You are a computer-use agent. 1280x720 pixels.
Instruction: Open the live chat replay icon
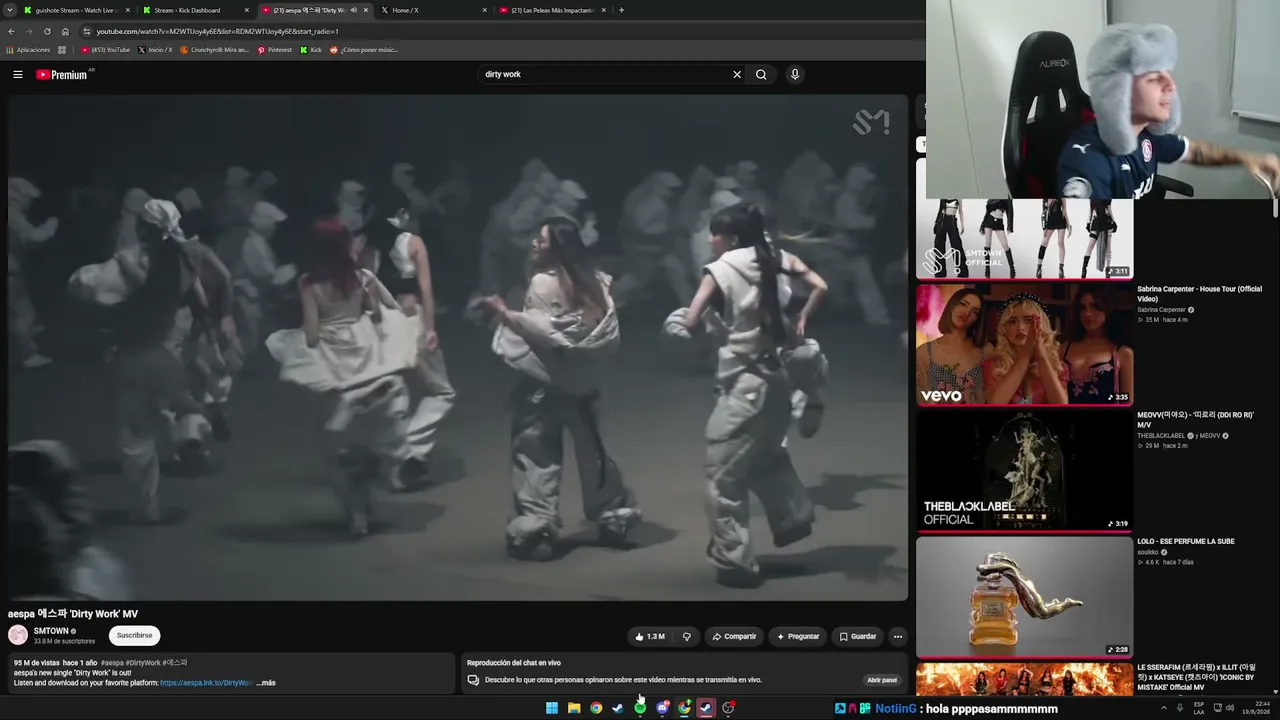tap(473, 680)
